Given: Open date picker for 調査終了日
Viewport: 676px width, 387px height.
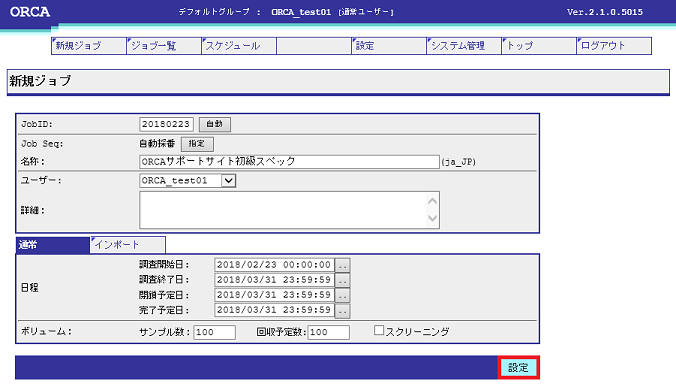Looking at the screenshot, I should click(x=343, y=280).
